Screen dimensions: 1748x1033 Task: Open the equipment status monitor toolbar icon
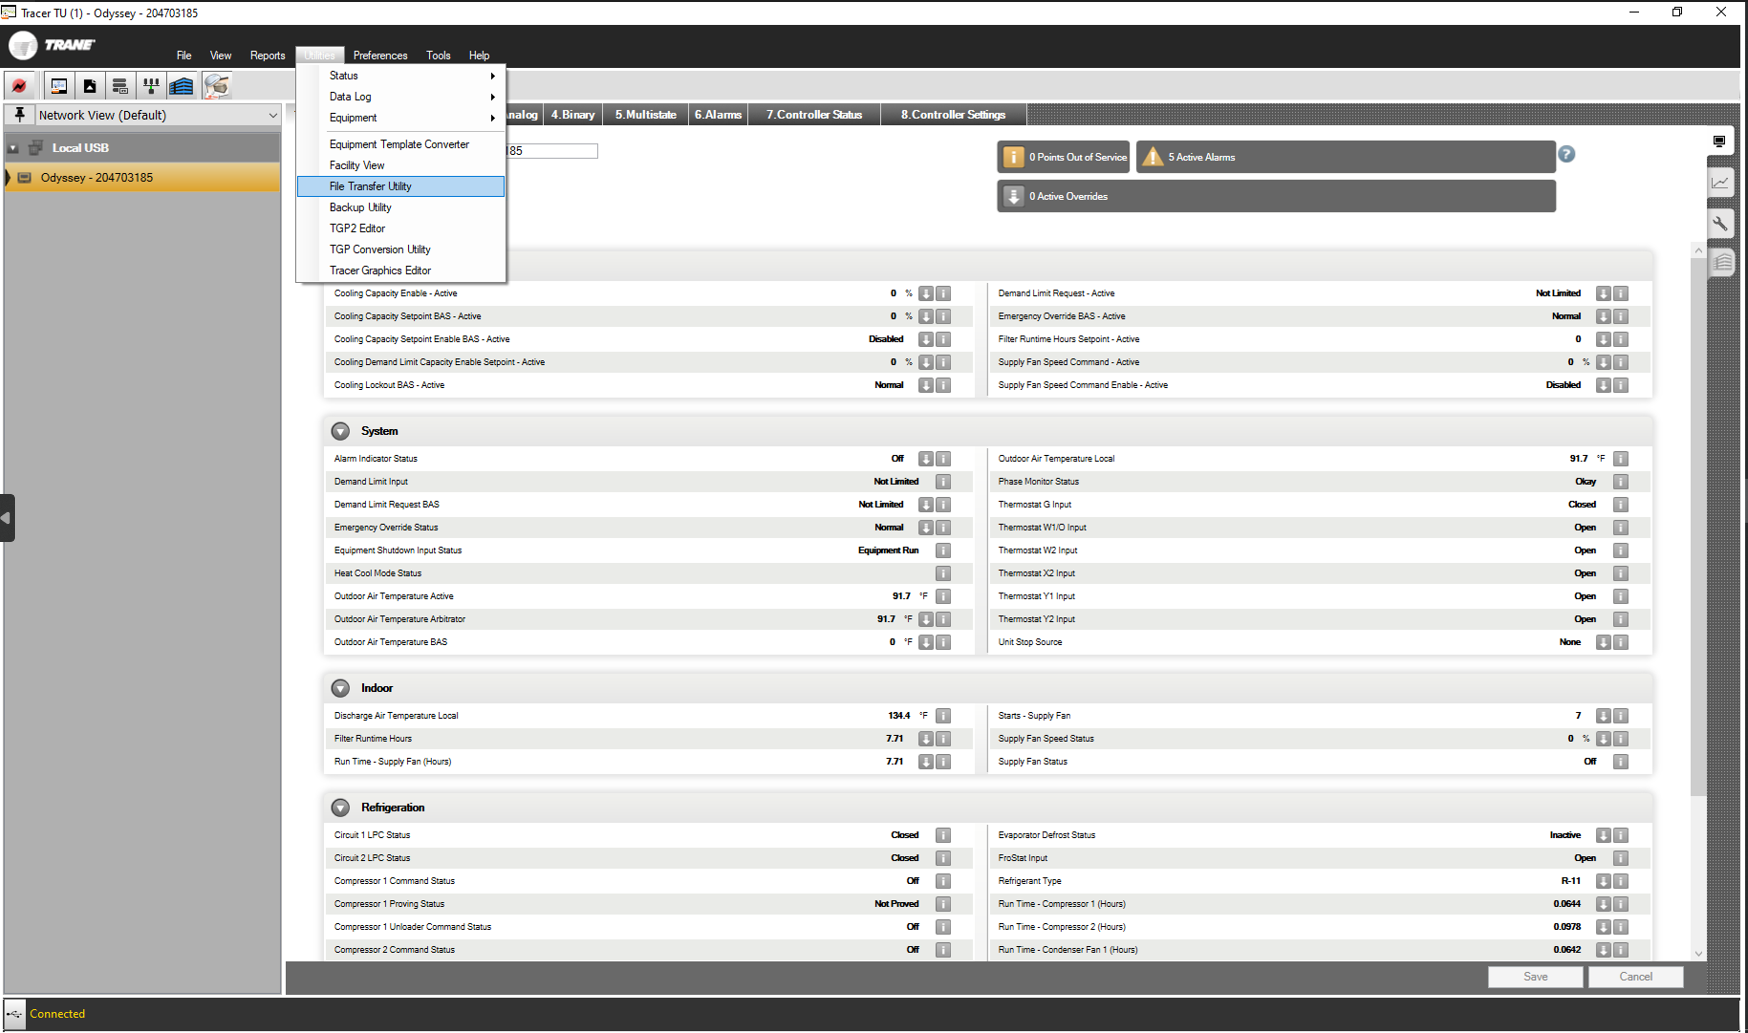(x=58, y=86)
